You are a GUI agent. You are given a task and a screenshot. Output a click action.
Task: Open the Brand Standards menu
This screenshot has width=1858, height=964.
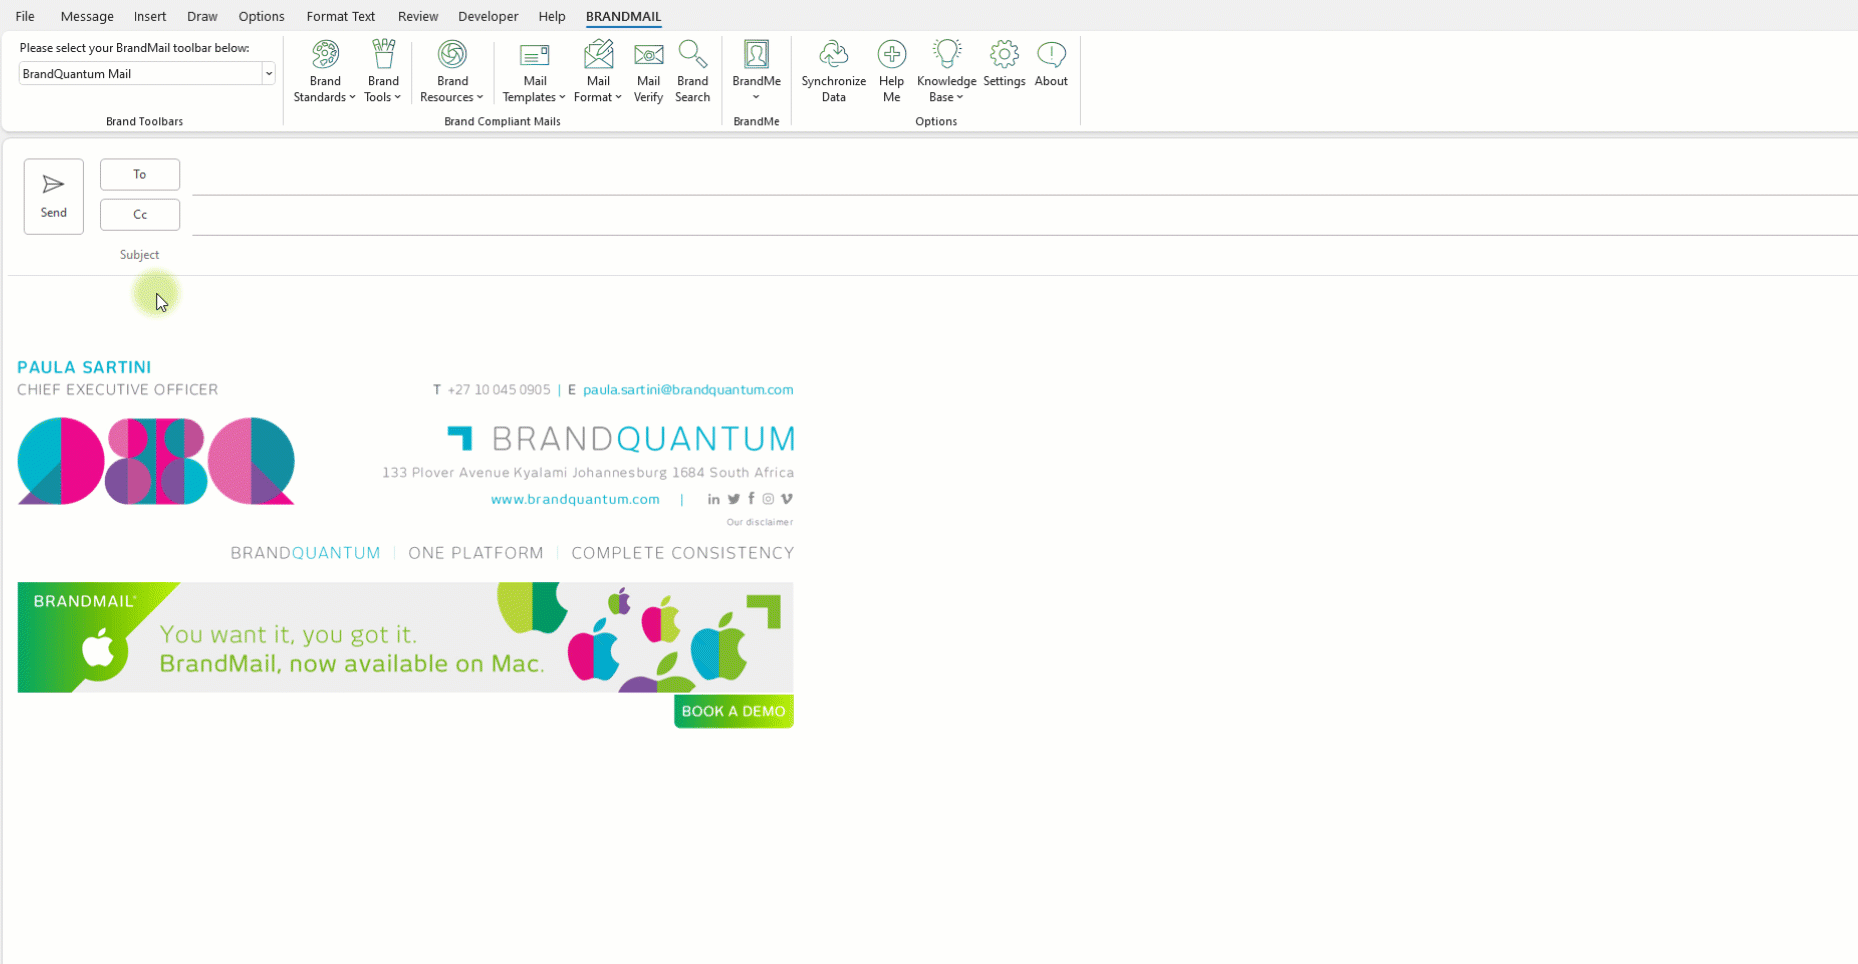tap(324, 71)
